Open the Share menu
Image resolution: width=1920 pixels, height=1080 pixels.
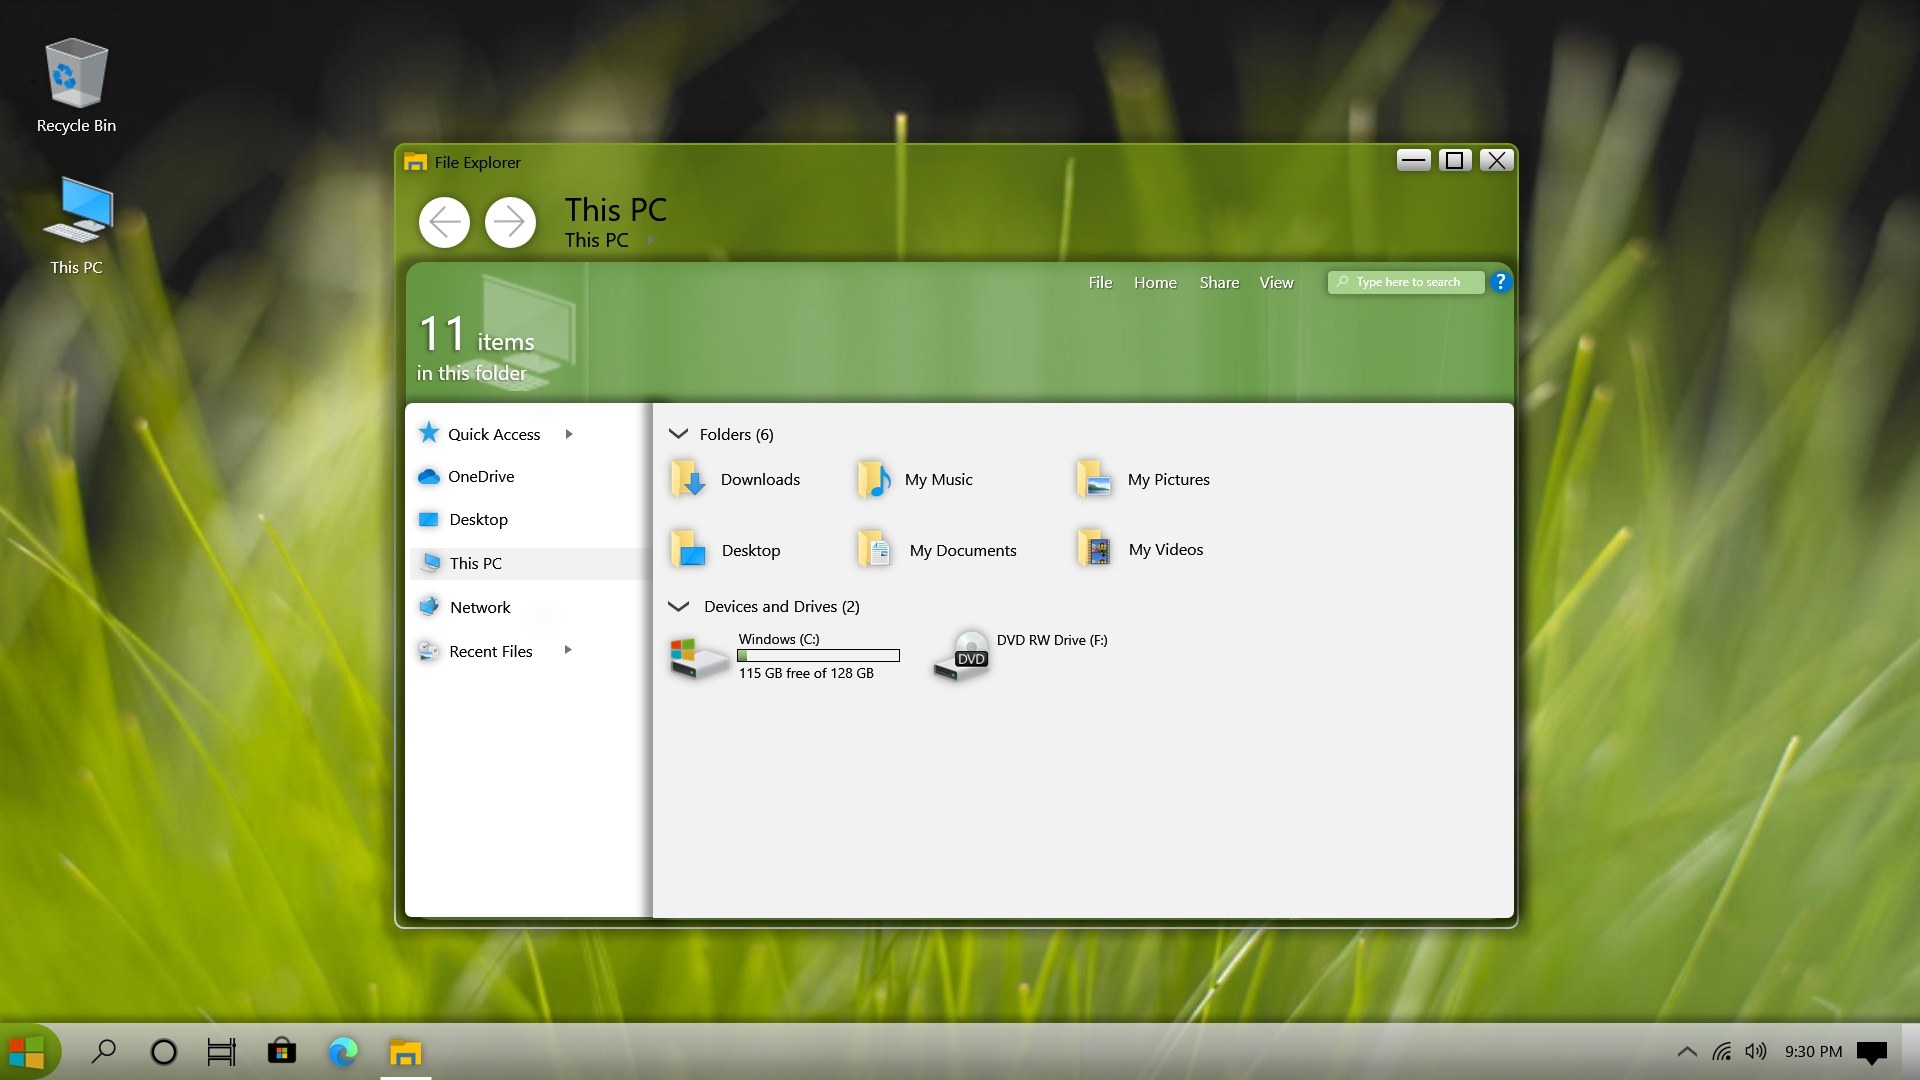pos(1219,282)
